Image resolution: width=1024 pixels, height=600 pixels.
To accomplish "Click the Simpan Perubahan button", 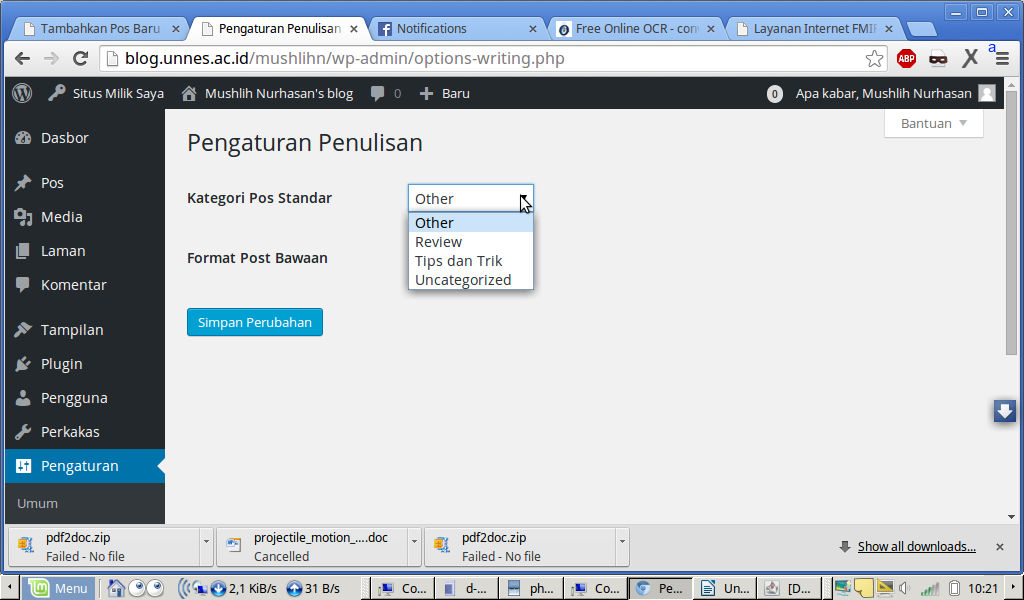I will pyautogui.click(x=255, y=322).
